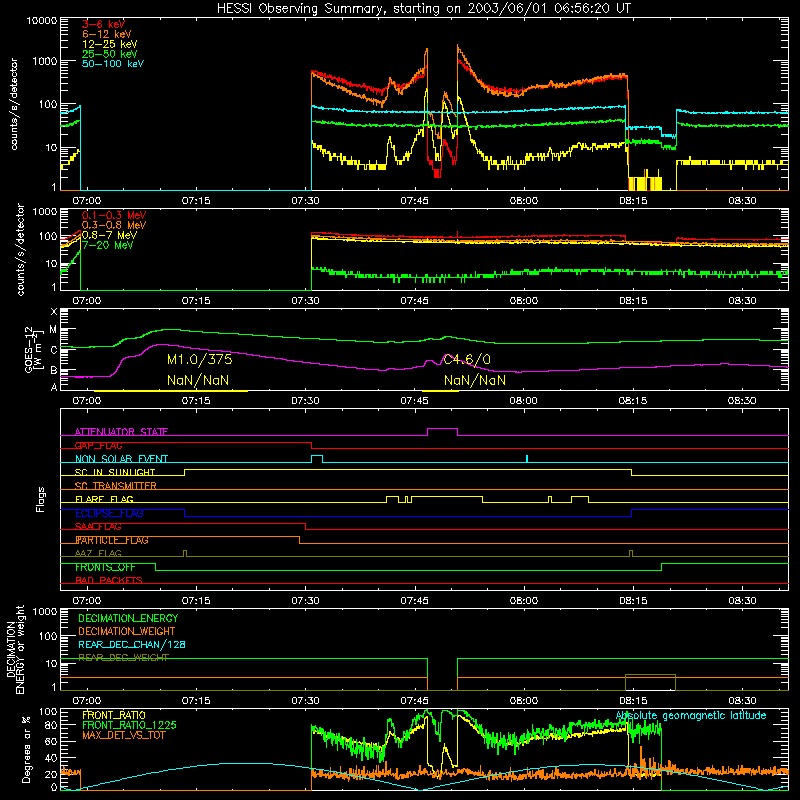Click the M1.0/375 flare annotation
Screen dimensions: 800x800
(199, 360)
